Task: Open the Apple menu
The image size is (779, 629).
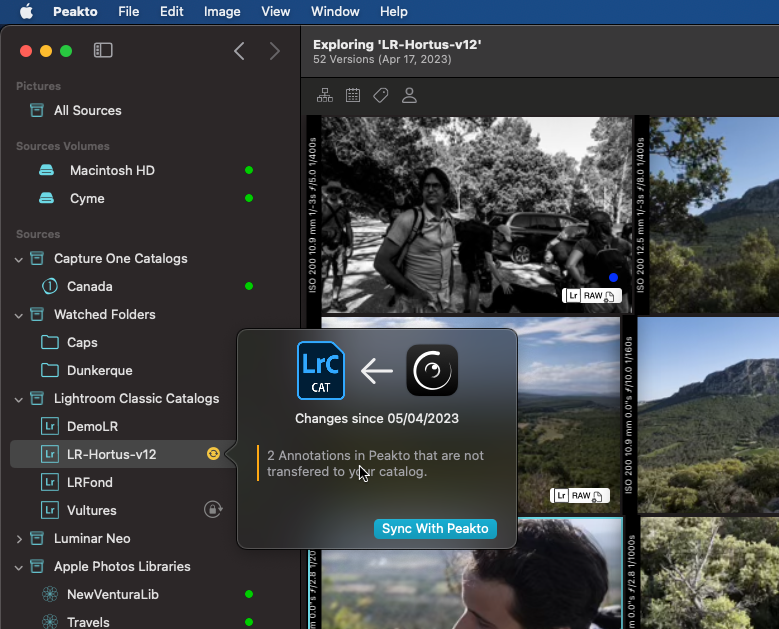Action: (x=26, y=11)
